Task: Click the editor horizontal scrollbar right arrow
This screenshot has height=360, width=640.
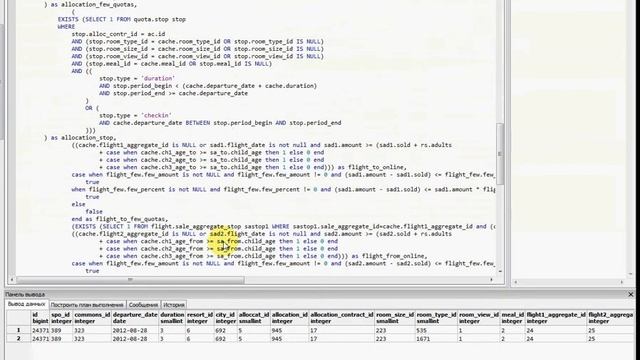Action: (491, 280)
